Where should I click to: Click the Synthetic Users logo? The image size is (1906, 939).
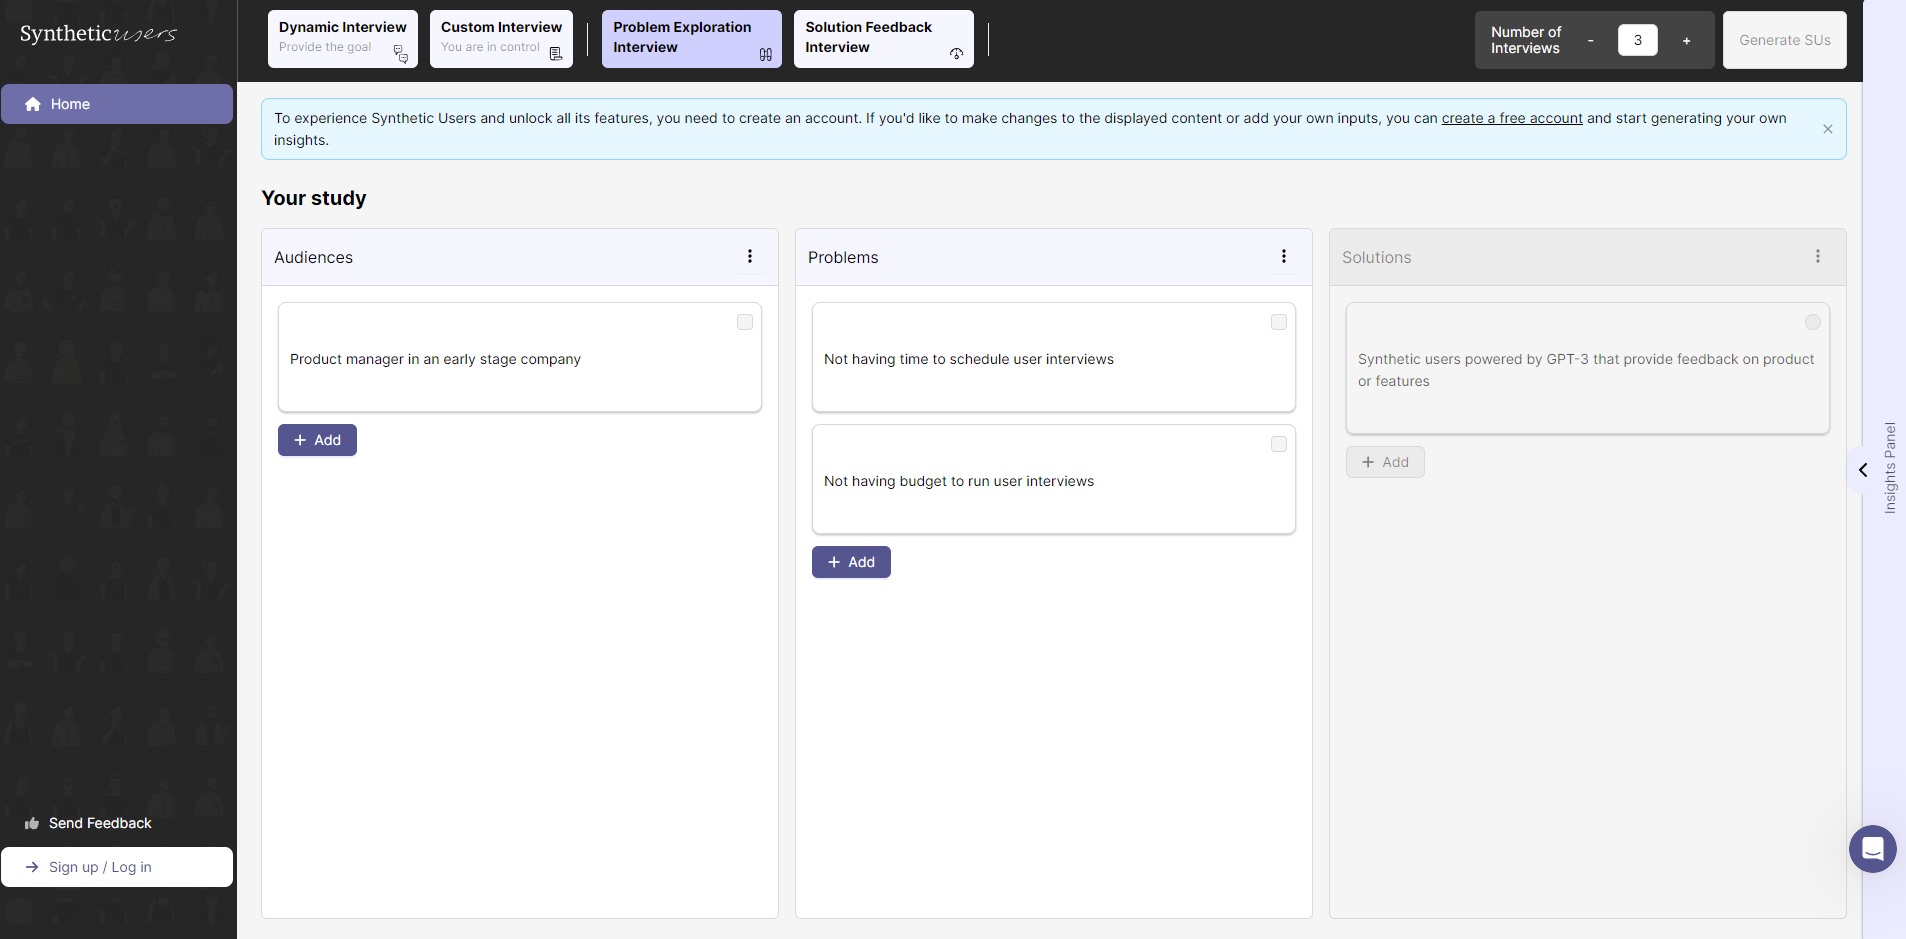click(x=98, y=34)
